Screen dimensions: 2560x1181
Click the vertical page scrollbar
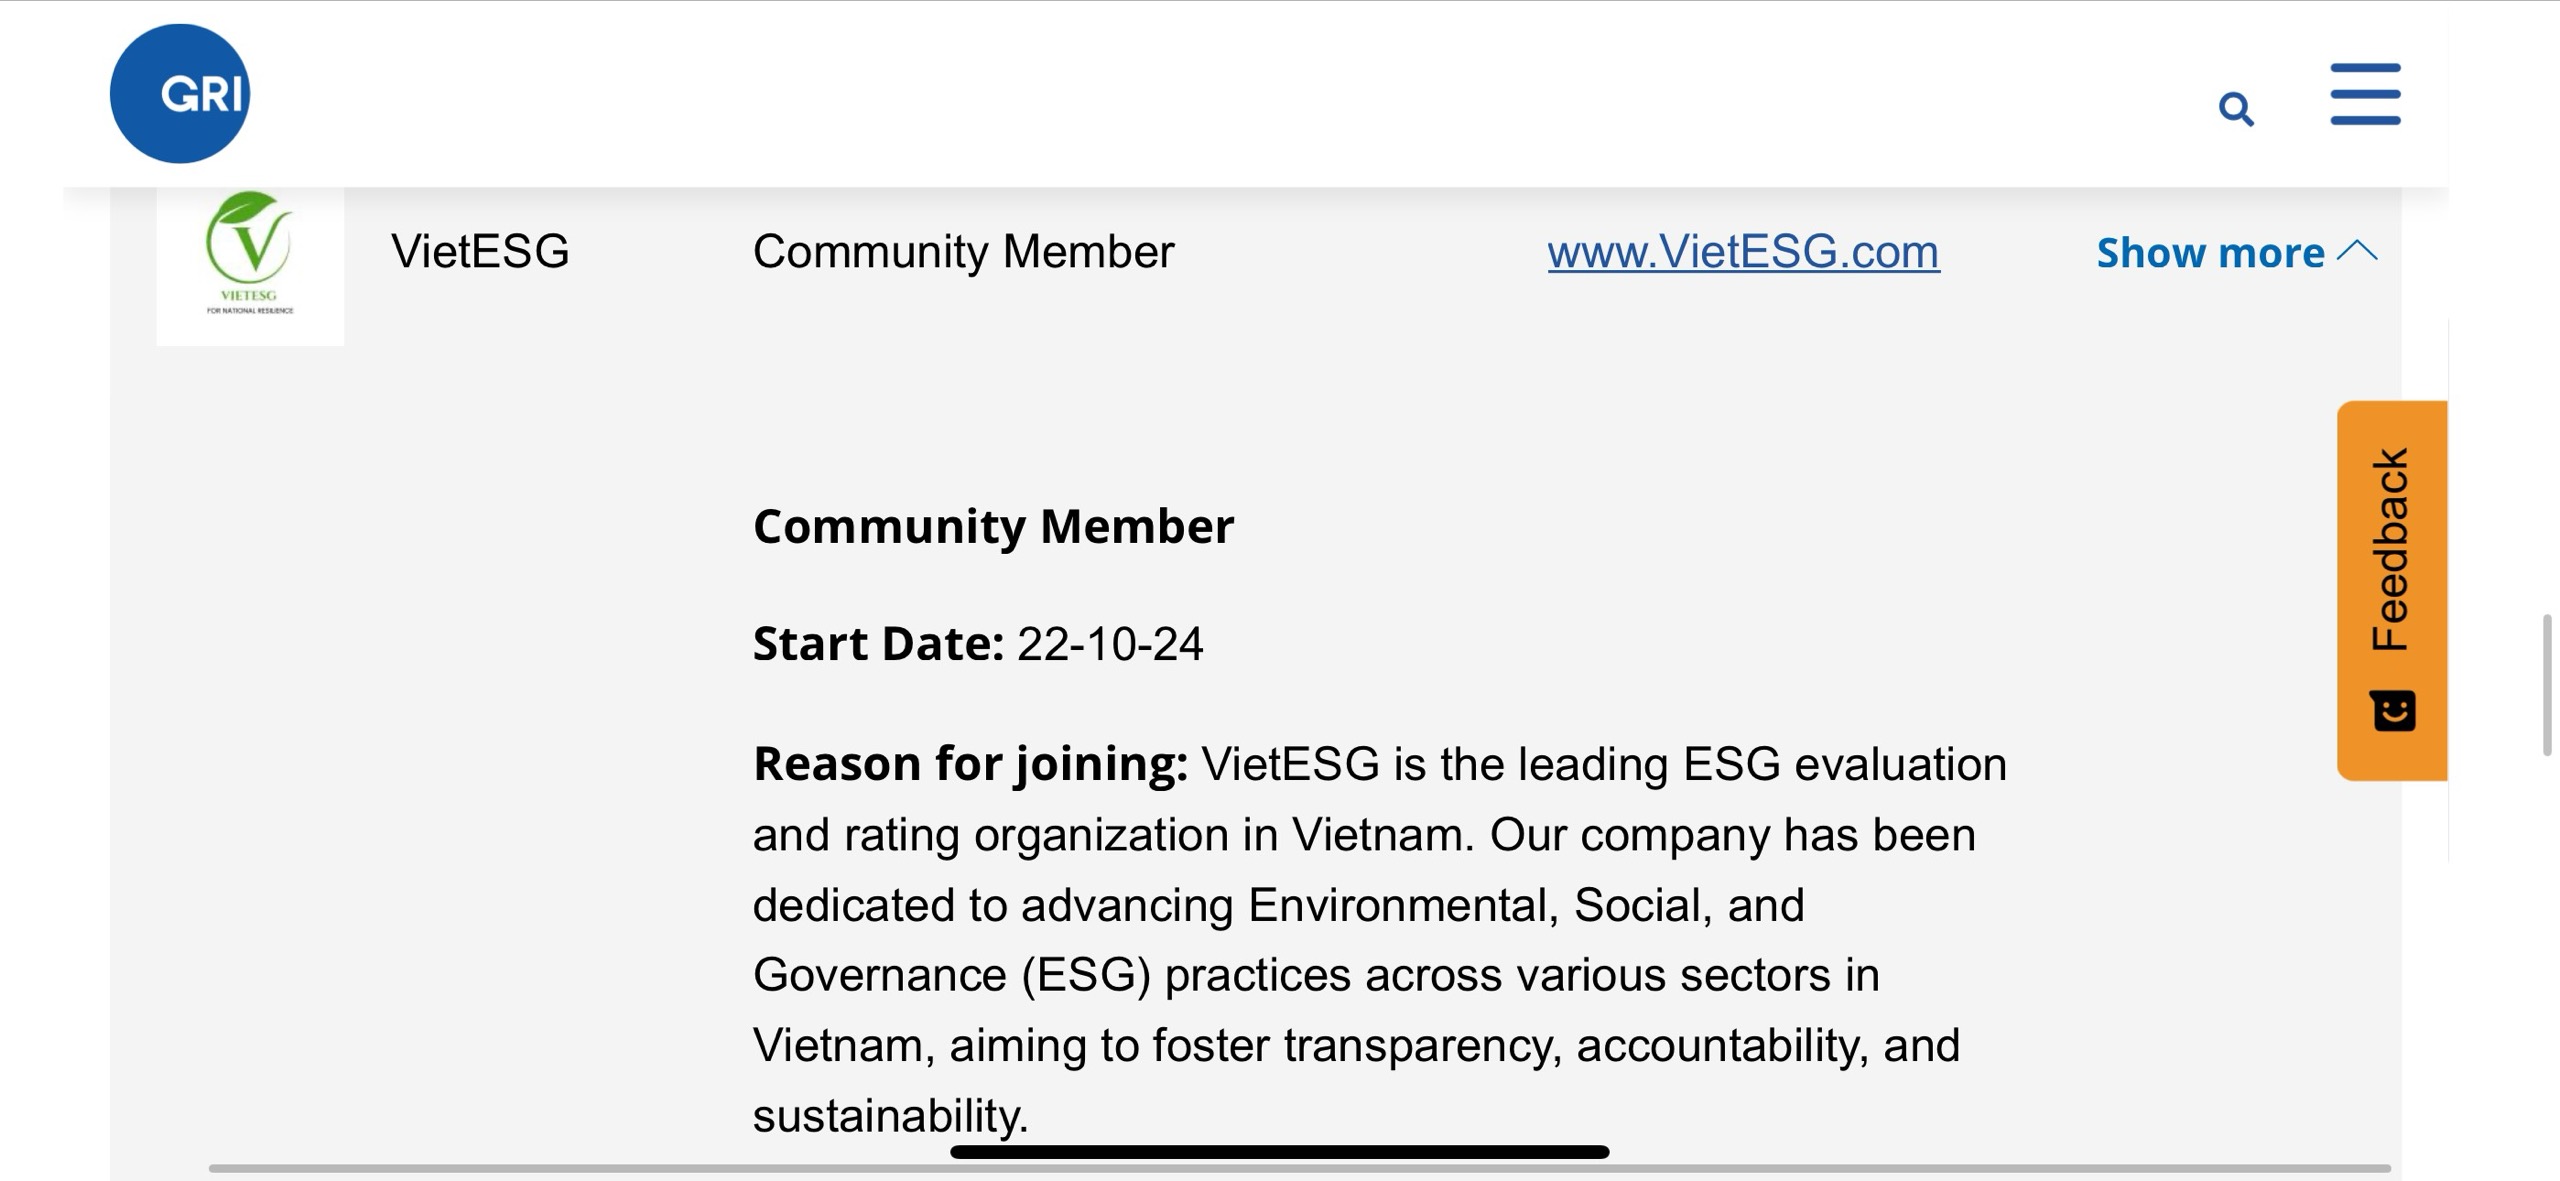(x=2547, y=685)
